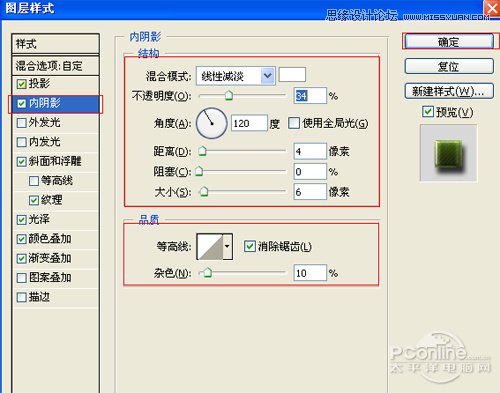Enable the 图案叠加 checkbox
Viewport: 500px width, 393px height.
tap(22, 278)
